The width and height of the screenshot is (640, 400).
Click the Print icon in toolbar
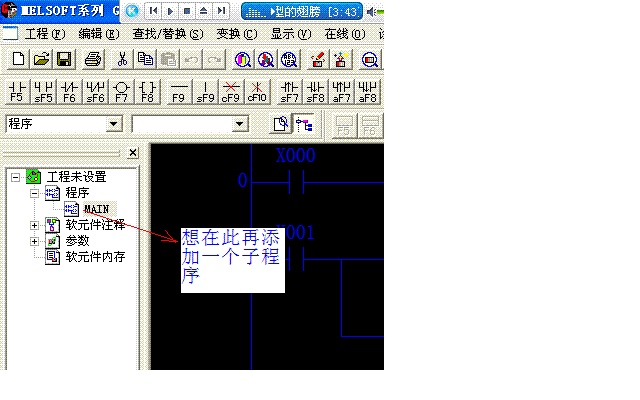(93, 60)
